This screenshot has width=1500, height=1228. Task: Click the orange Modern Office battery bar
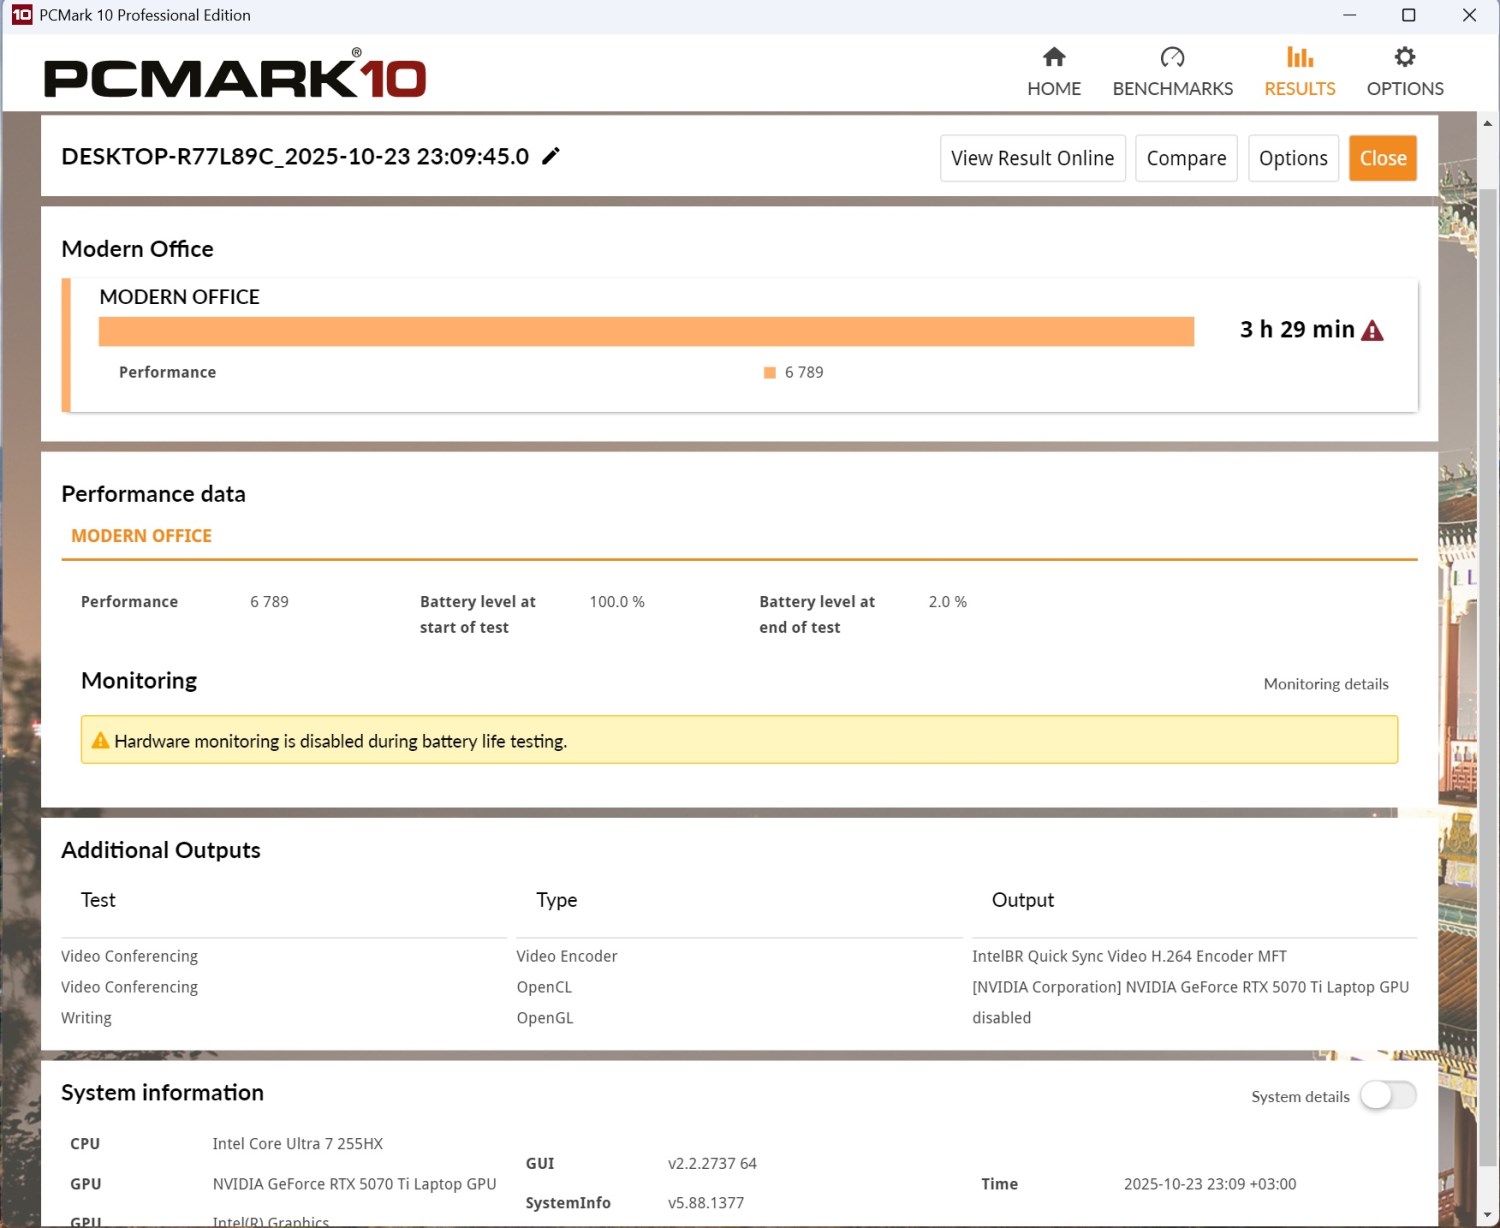pos(646,331)
